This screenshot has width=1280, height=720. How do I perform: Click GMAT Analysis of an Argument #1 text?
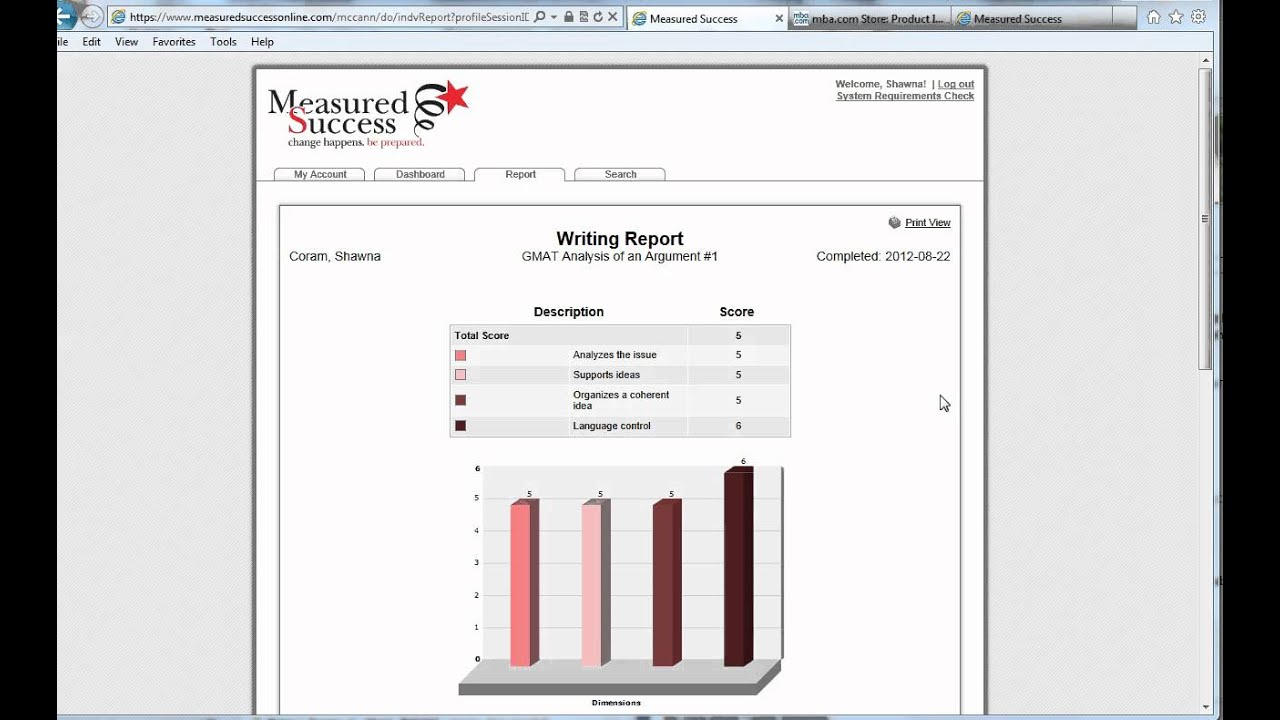pos(620,256)
